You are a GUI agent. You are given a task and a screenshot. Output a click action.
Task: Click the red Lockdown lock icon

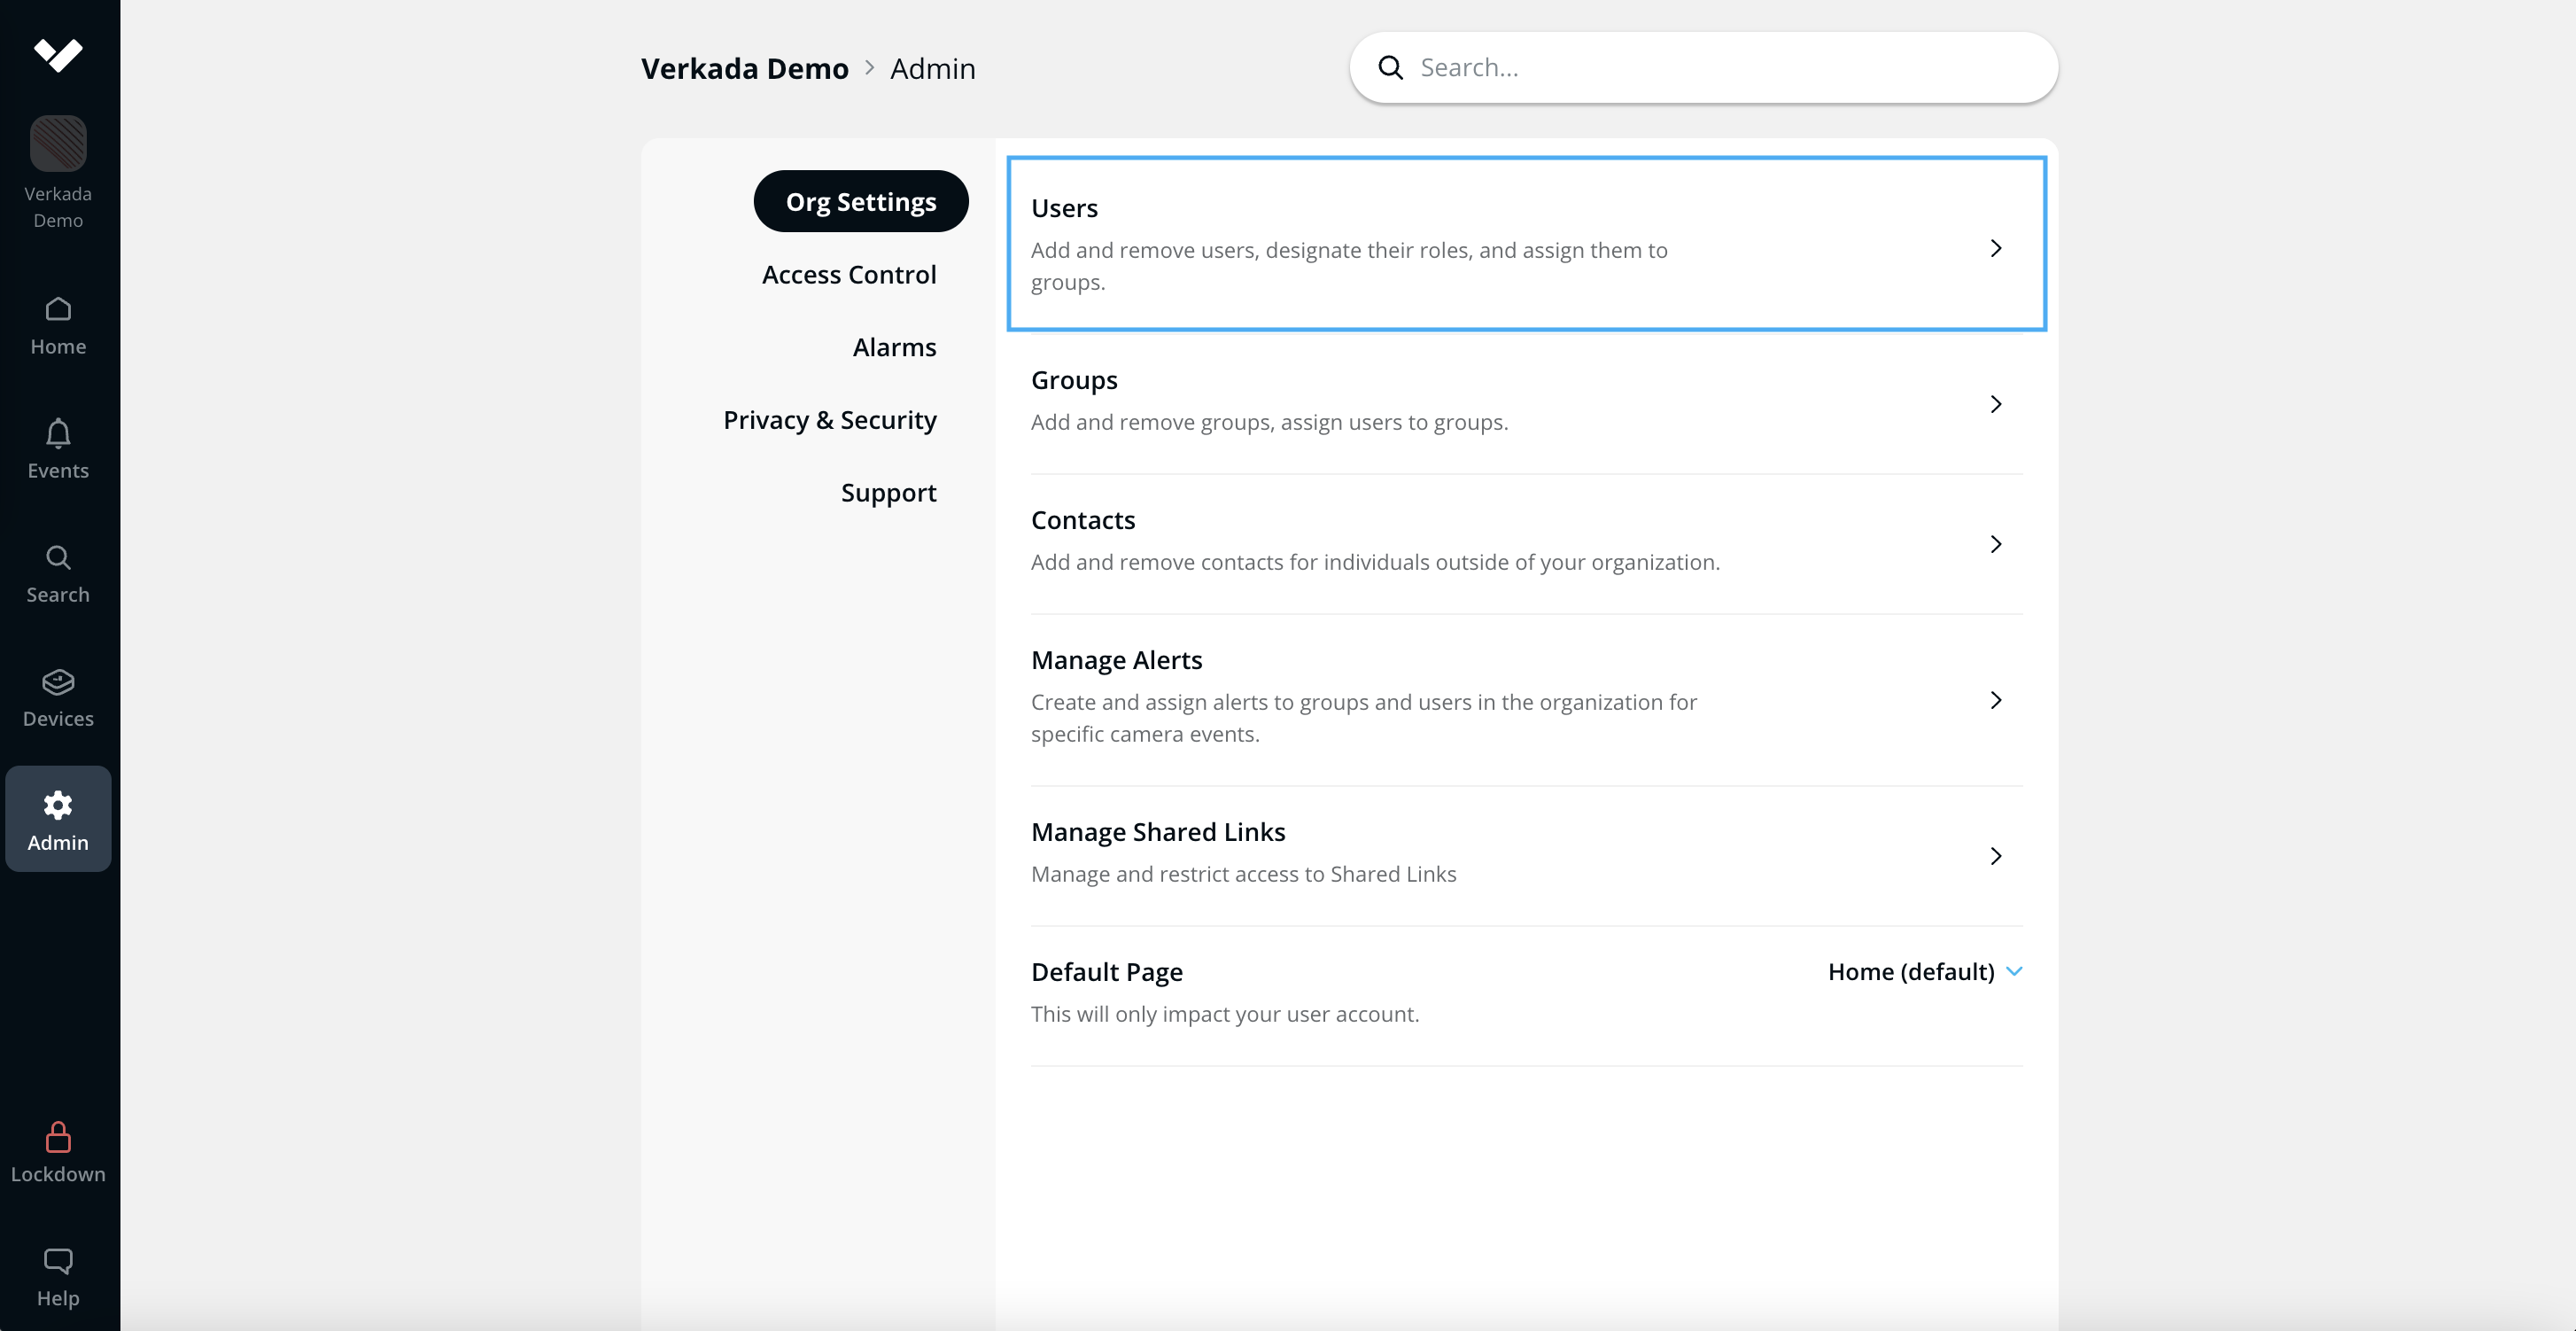pos(58,1137)
